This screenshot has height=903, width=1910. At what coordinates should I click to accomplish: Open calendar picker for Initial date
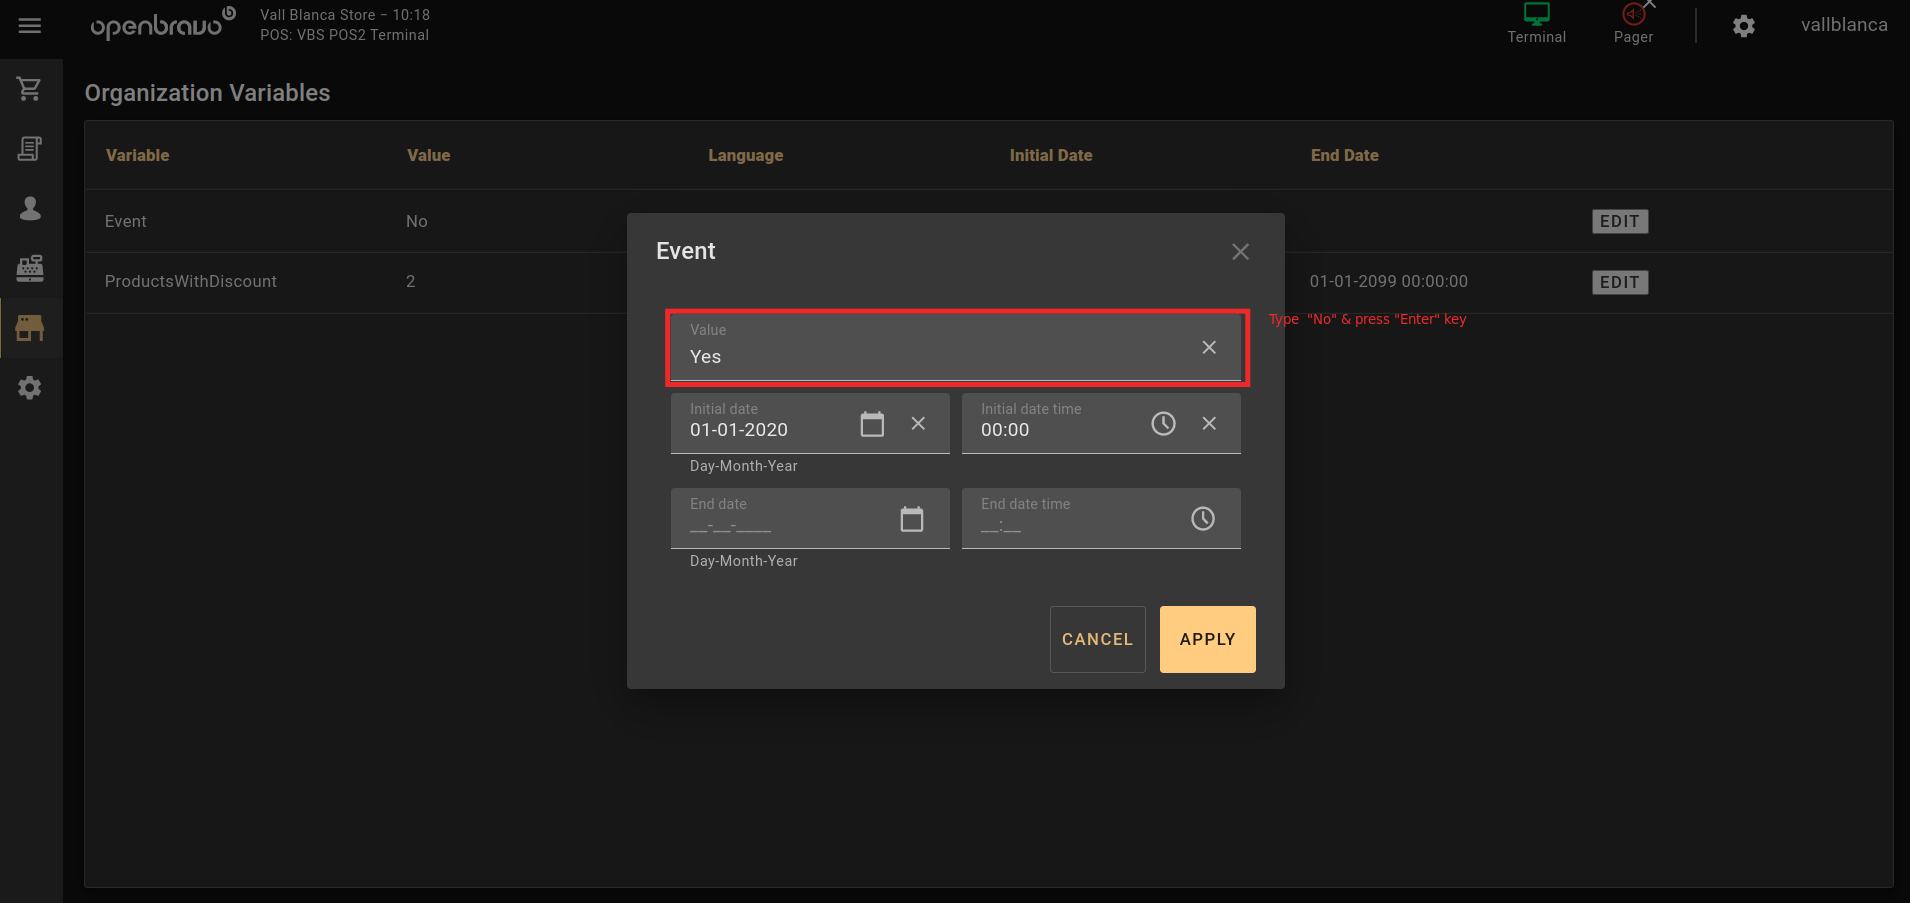[872, 424]
